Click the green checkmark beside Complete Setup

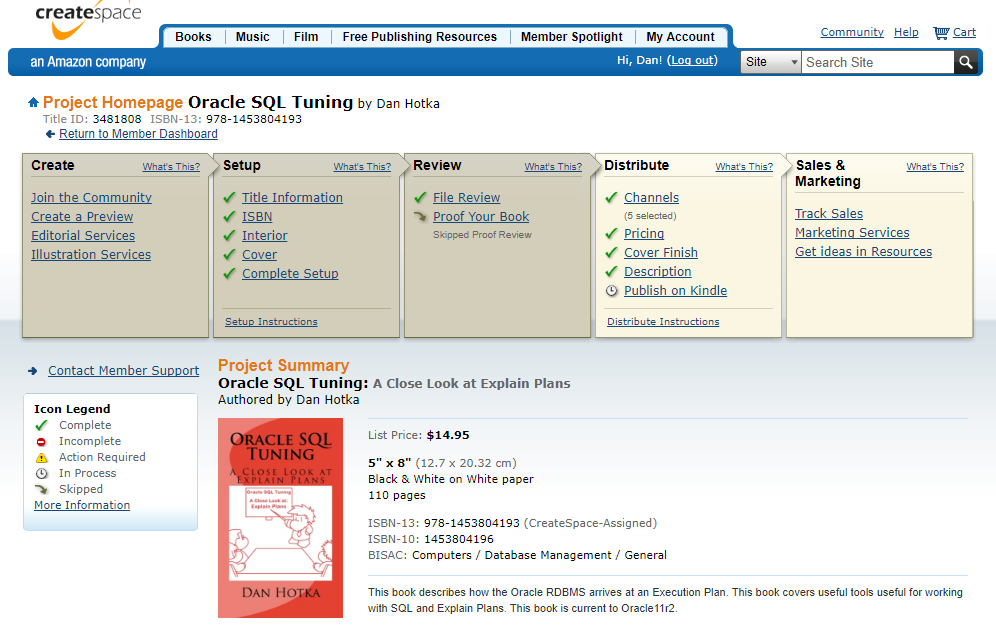click(x=229, y=274)
